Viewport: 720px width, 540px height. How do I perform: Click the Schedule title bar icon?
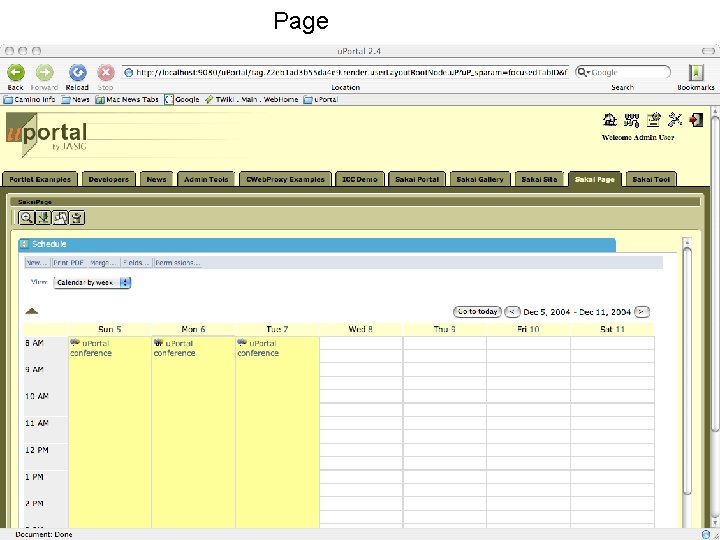24,244
